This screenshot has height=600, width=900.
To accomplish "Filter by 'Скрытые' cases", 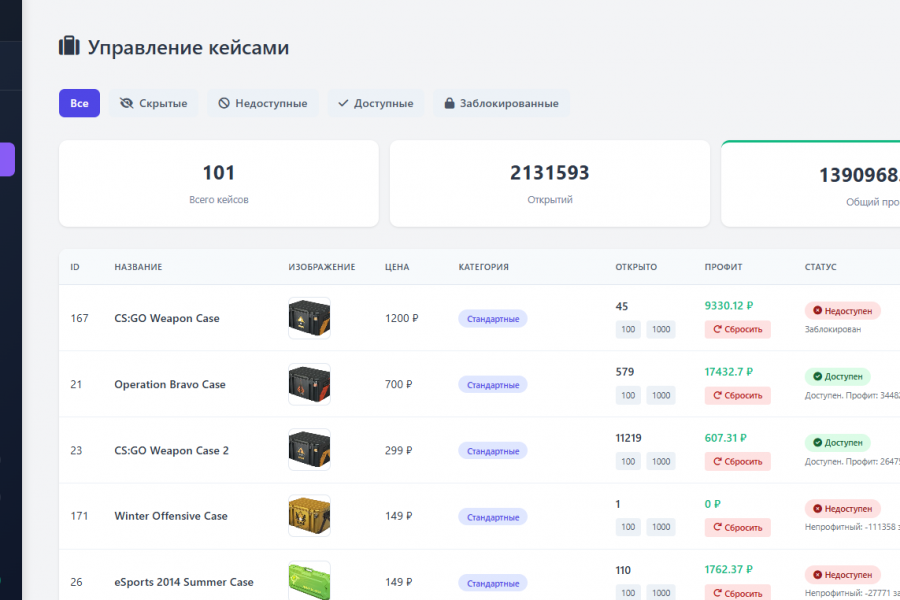I will (x=153, y=103).
